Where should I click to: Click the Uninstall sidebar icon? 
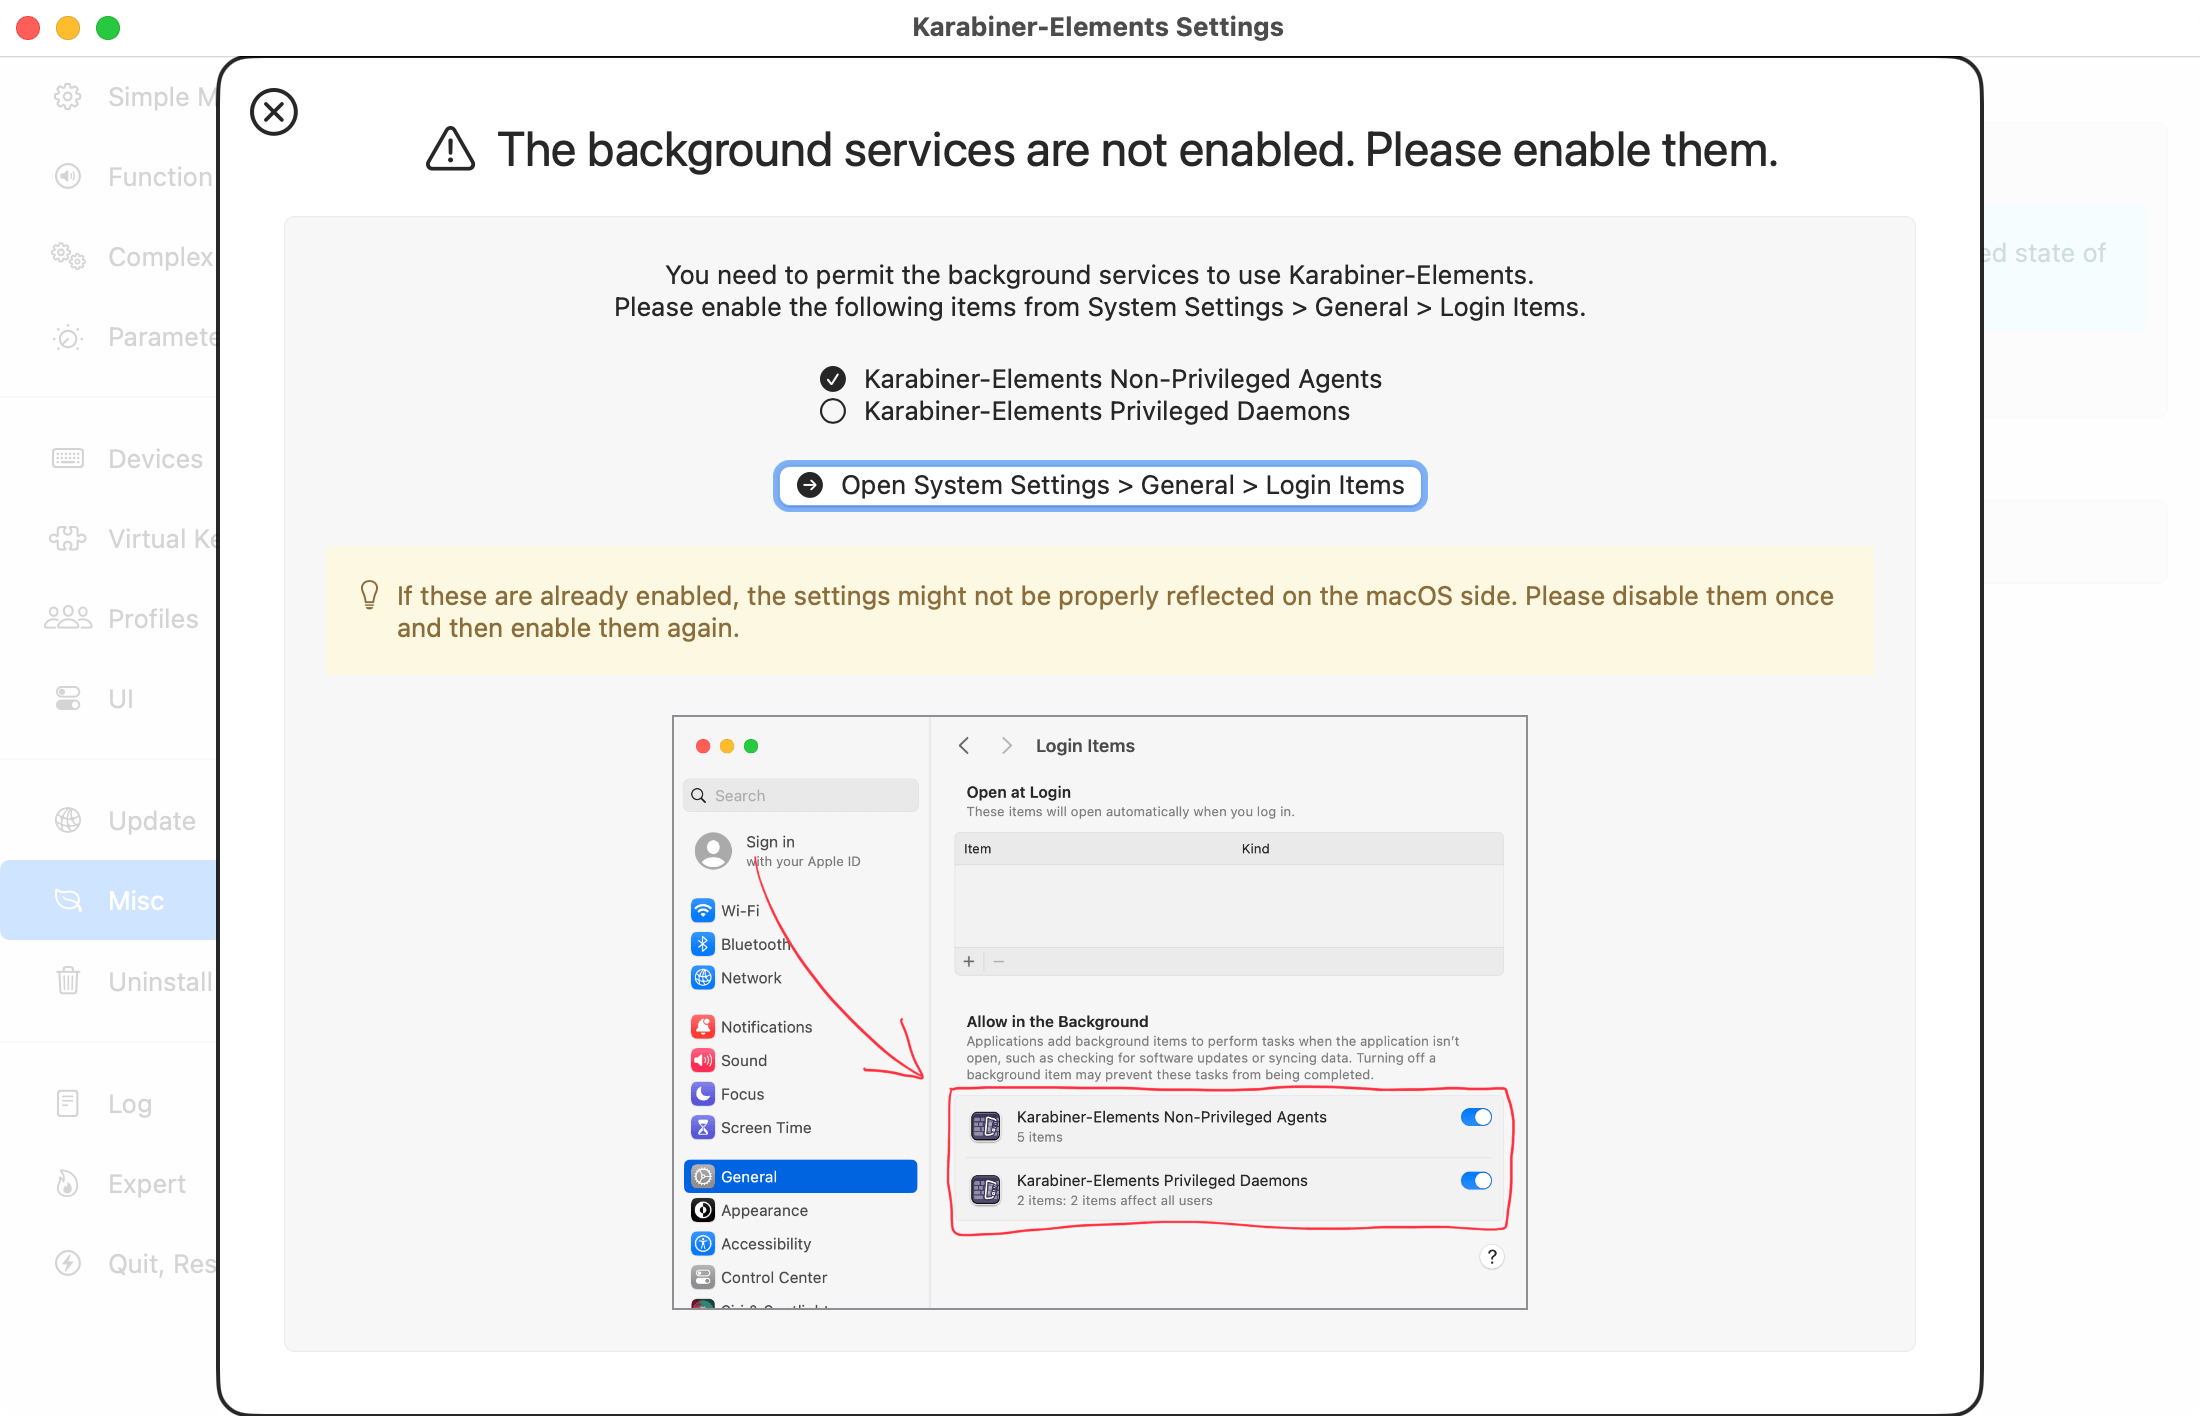(67, 980)
